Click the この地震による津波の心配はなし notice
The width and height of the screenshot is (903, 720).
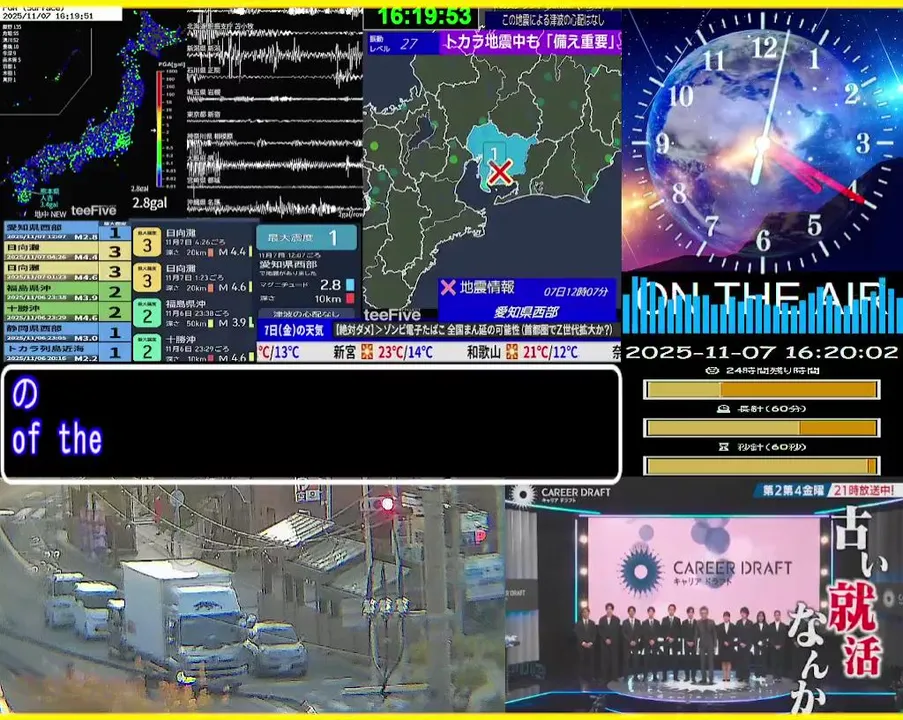(553, 20)
